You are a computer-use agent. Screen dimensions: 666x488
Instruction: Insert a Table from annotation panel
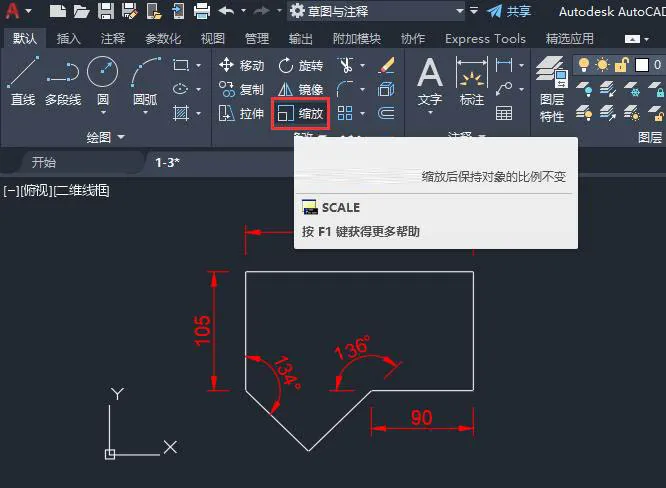[504, 113]
